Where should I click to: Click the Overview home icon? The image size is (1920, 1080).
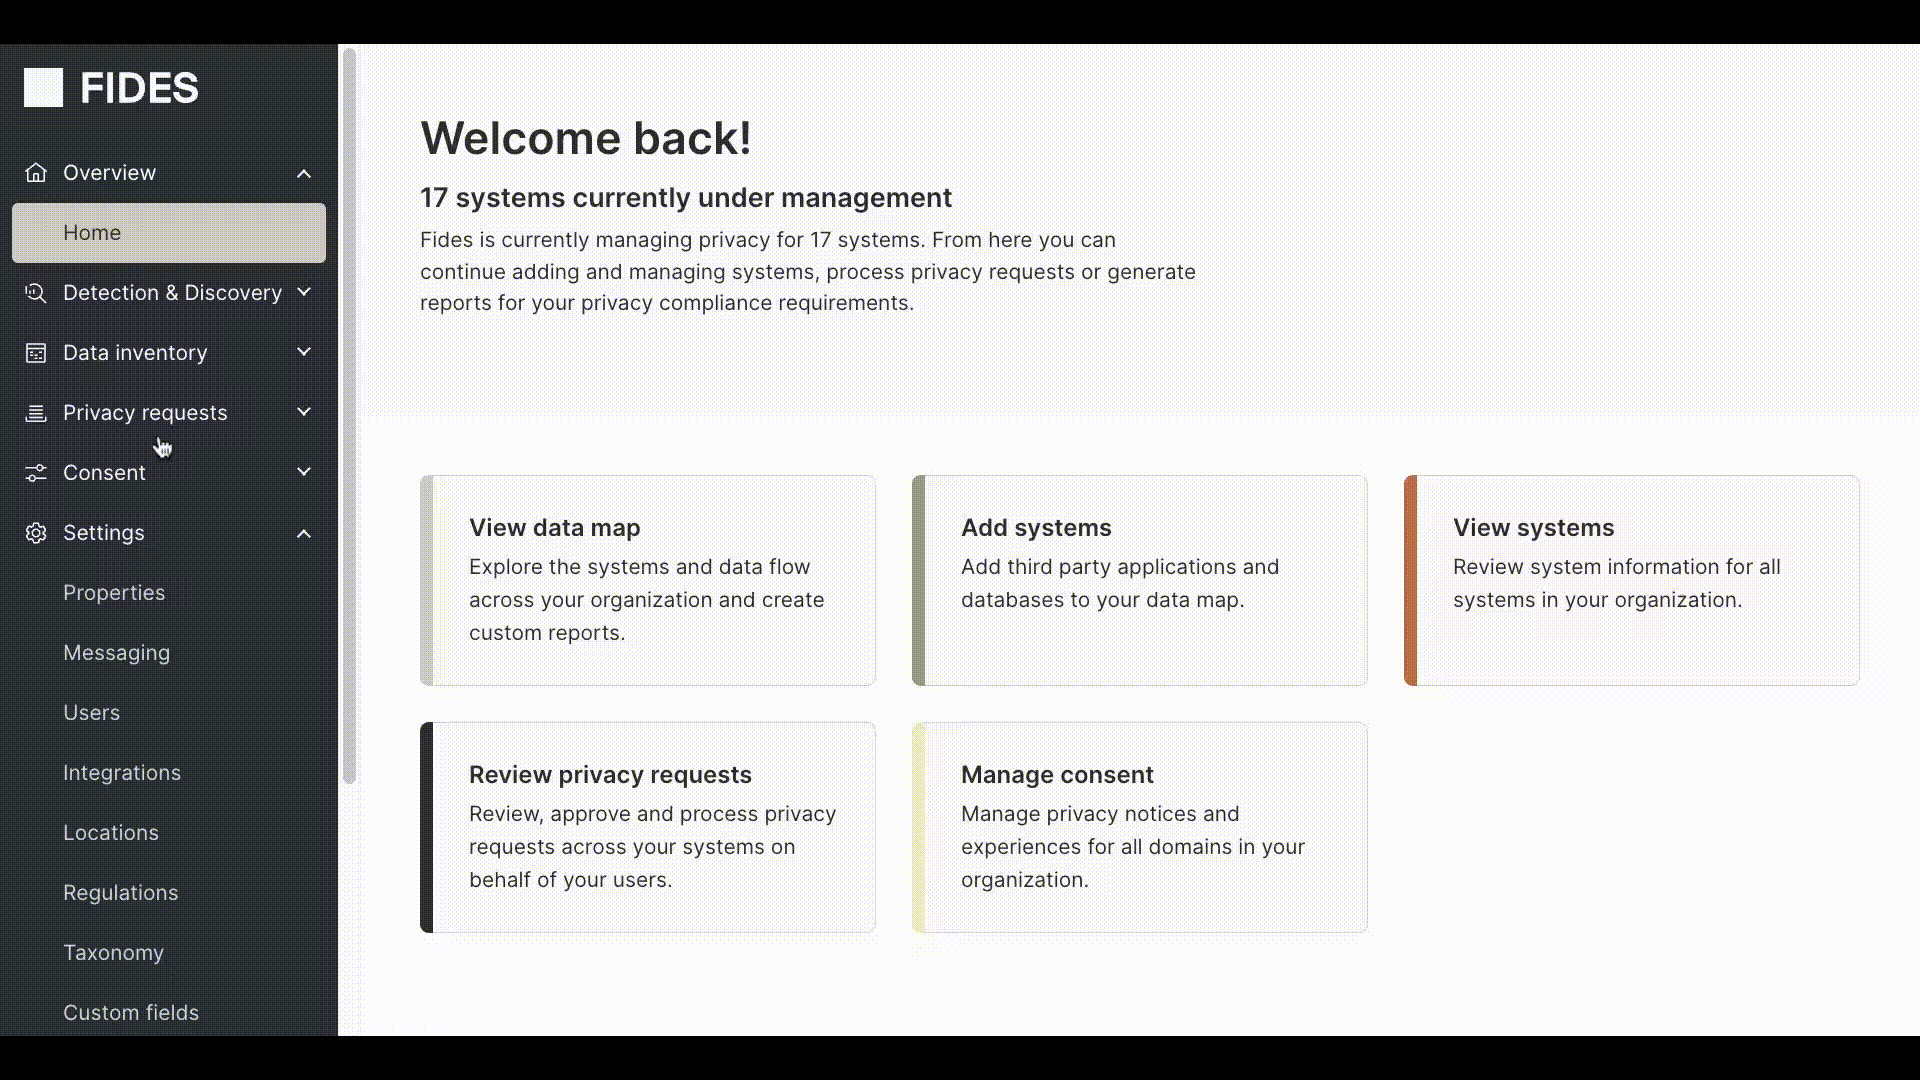[x=36, y=173]
